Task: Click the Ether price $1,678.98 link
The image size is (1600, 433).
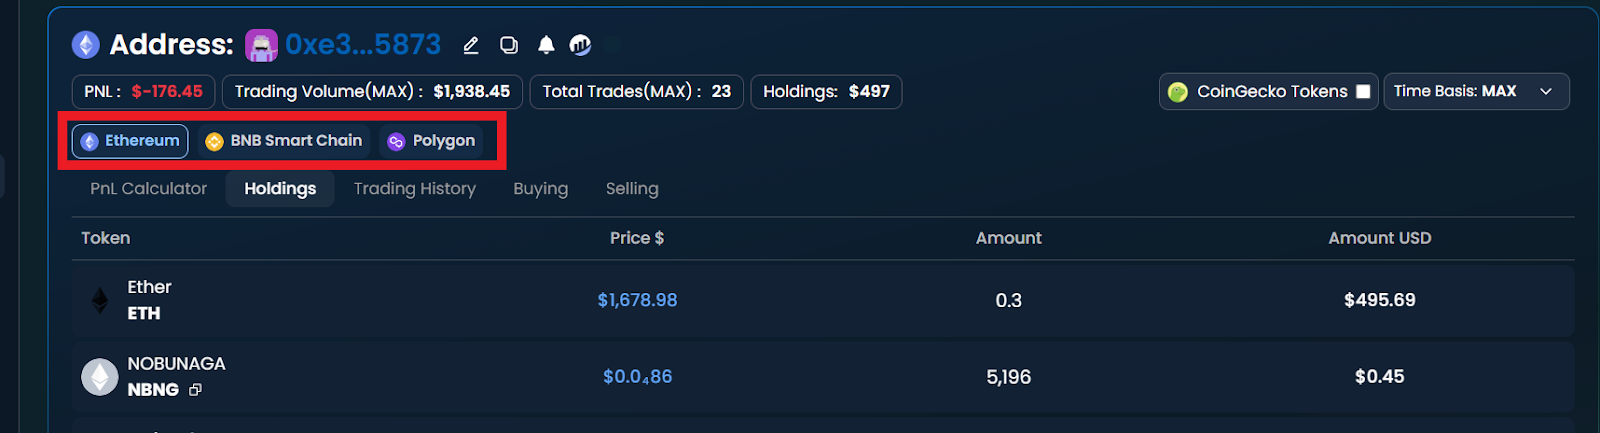Action: pyautogui.click(x=637, y=300)
